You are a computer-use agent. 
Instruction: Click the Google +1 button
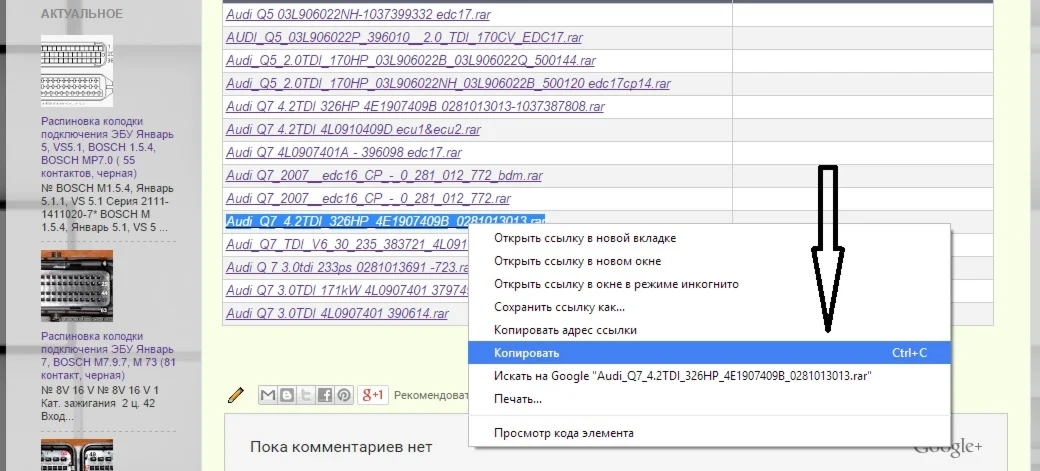[x=373, y=395]
